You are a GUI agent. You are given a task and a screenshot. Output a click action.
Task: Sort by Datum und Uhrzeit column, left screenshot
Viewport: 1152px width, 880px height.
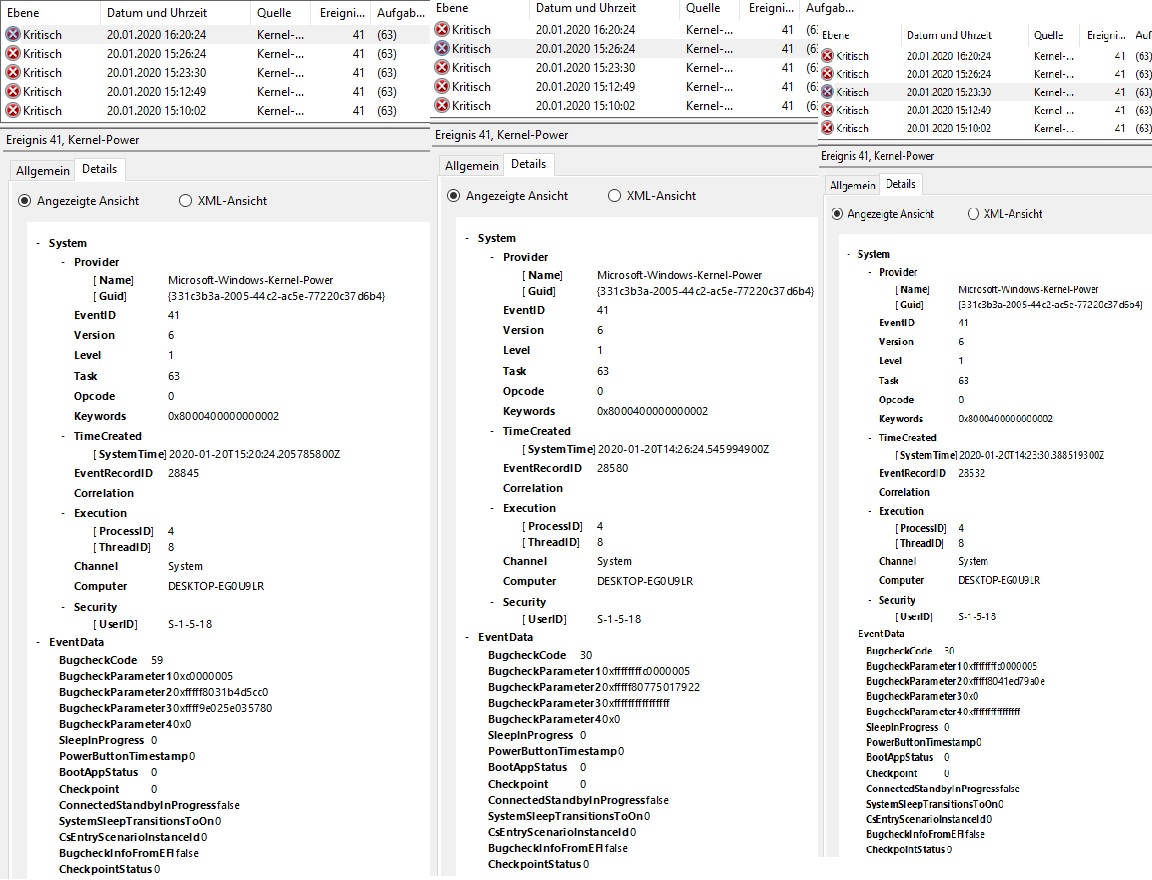point(175,12)
